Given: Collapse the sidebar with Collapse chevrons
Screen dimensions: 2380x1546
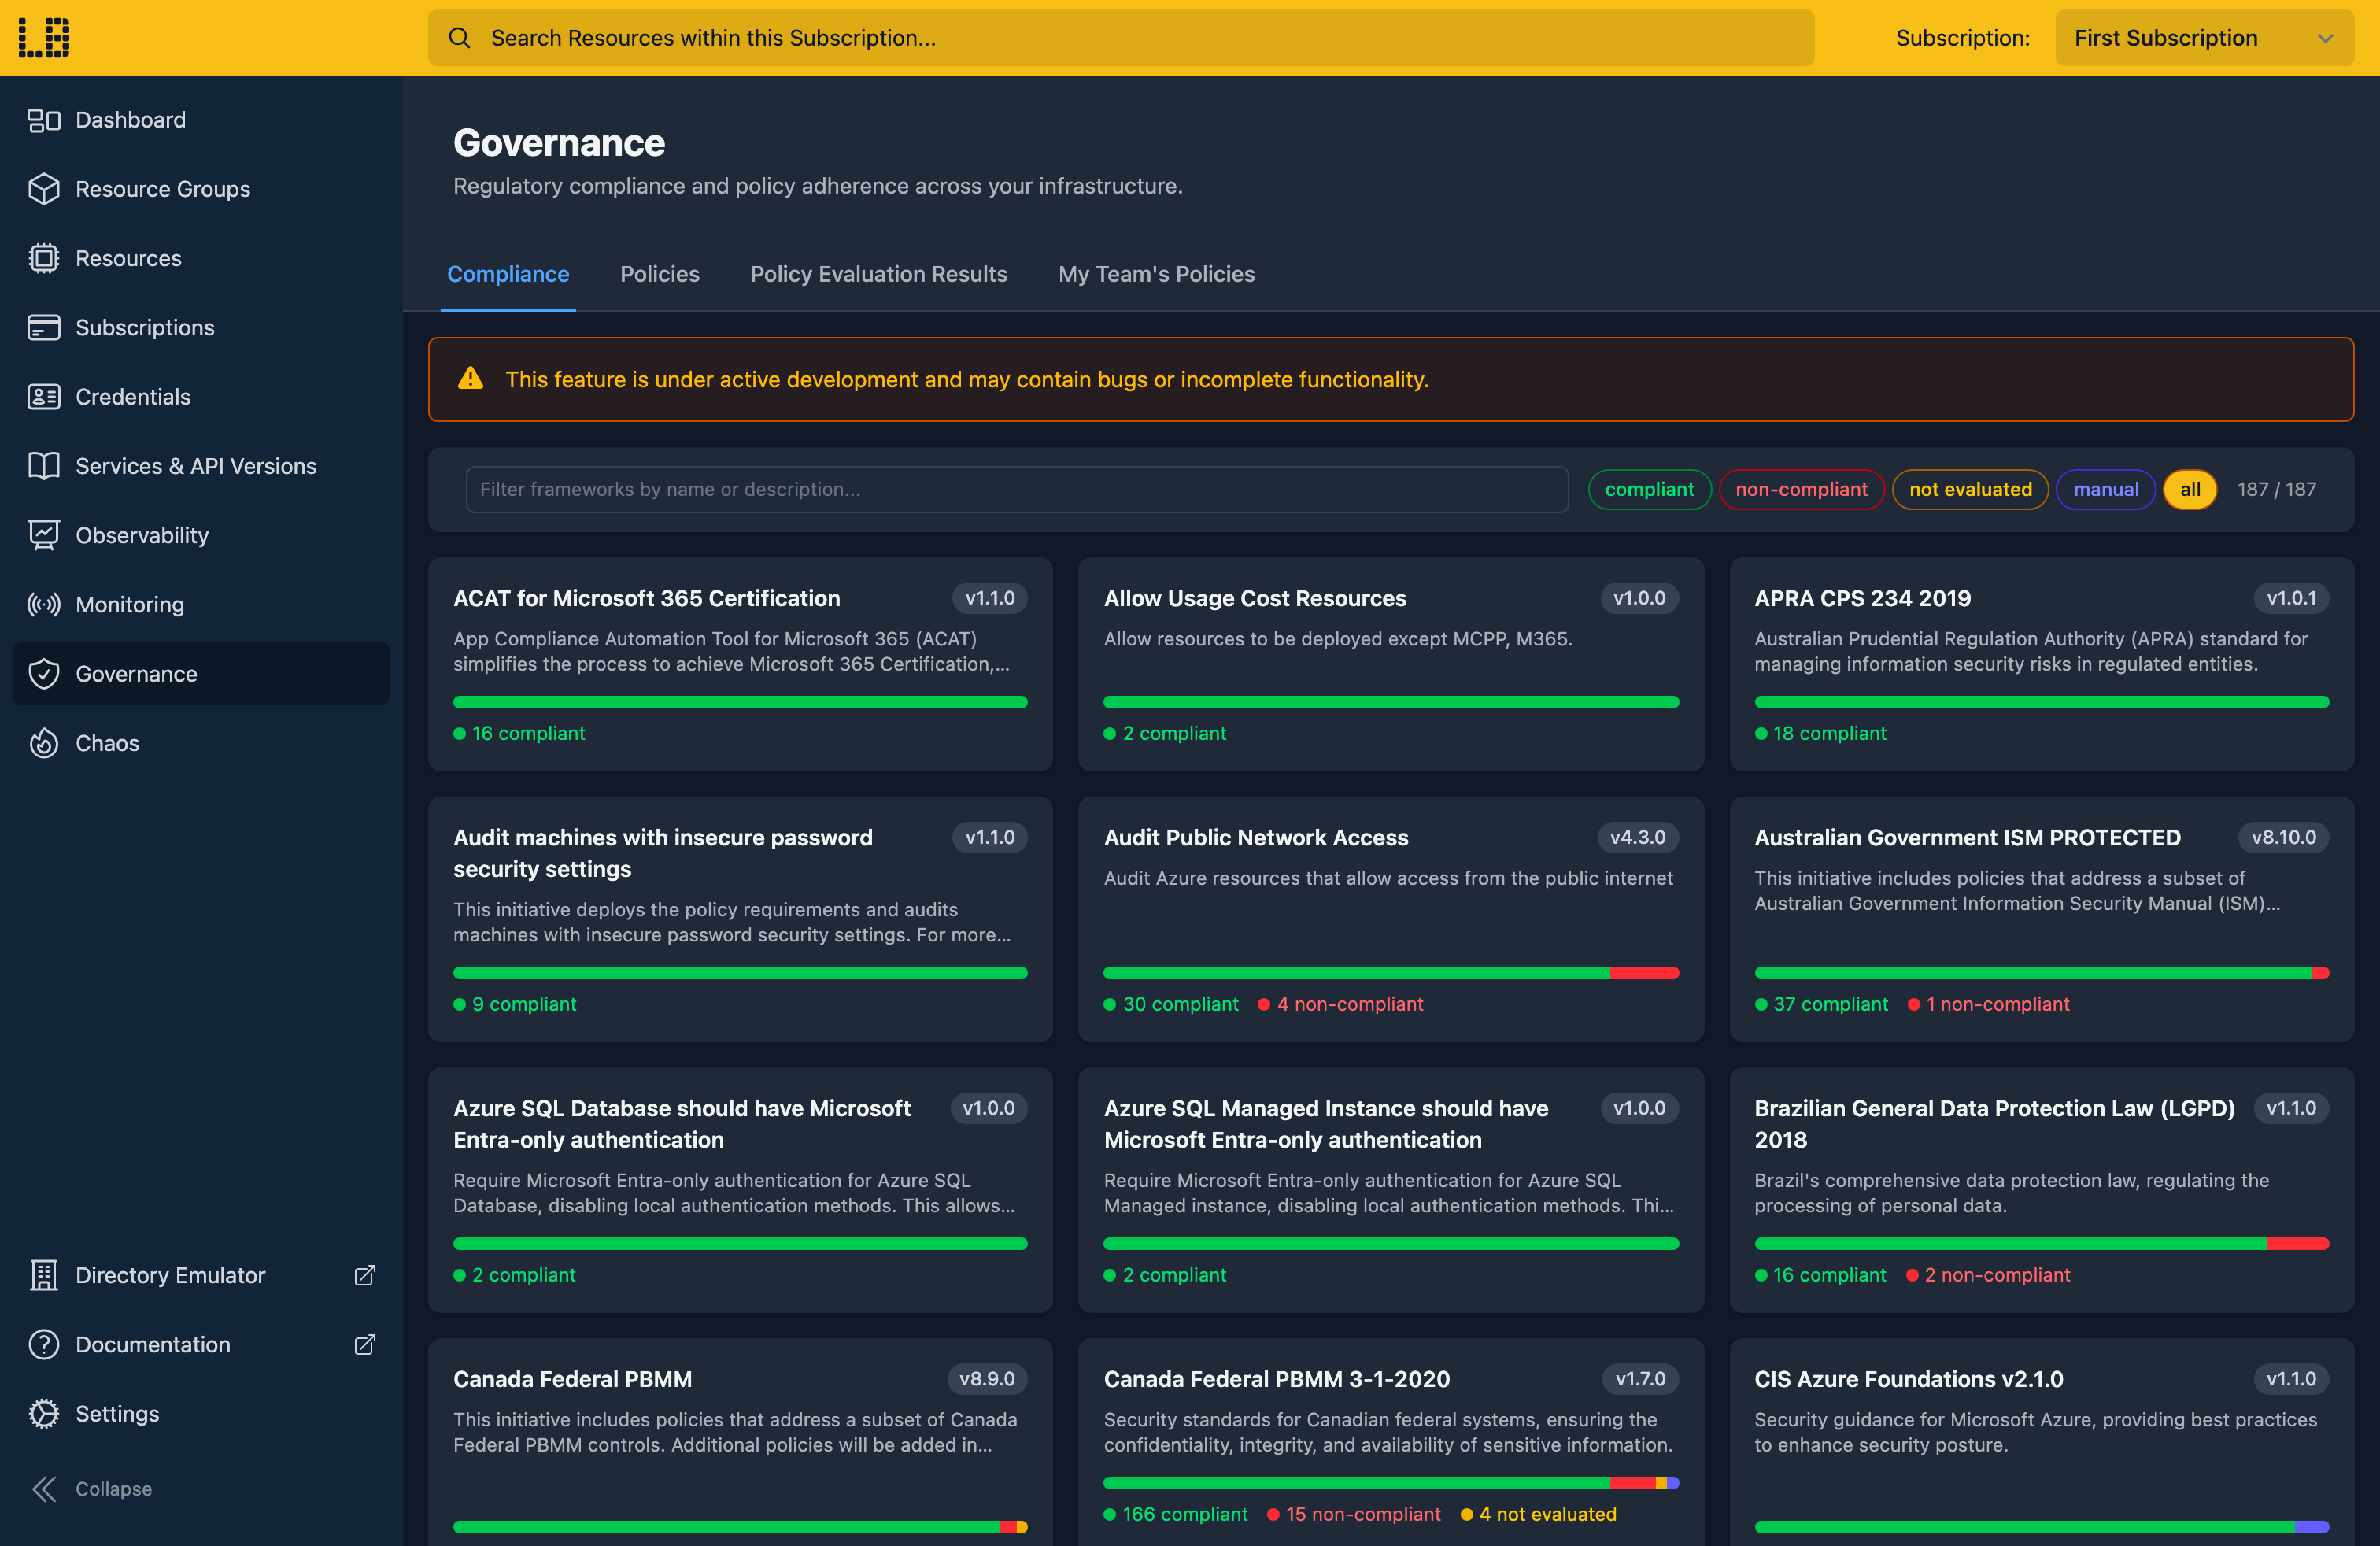Looking at the screenshot, I should click(x=43, y=1488).
